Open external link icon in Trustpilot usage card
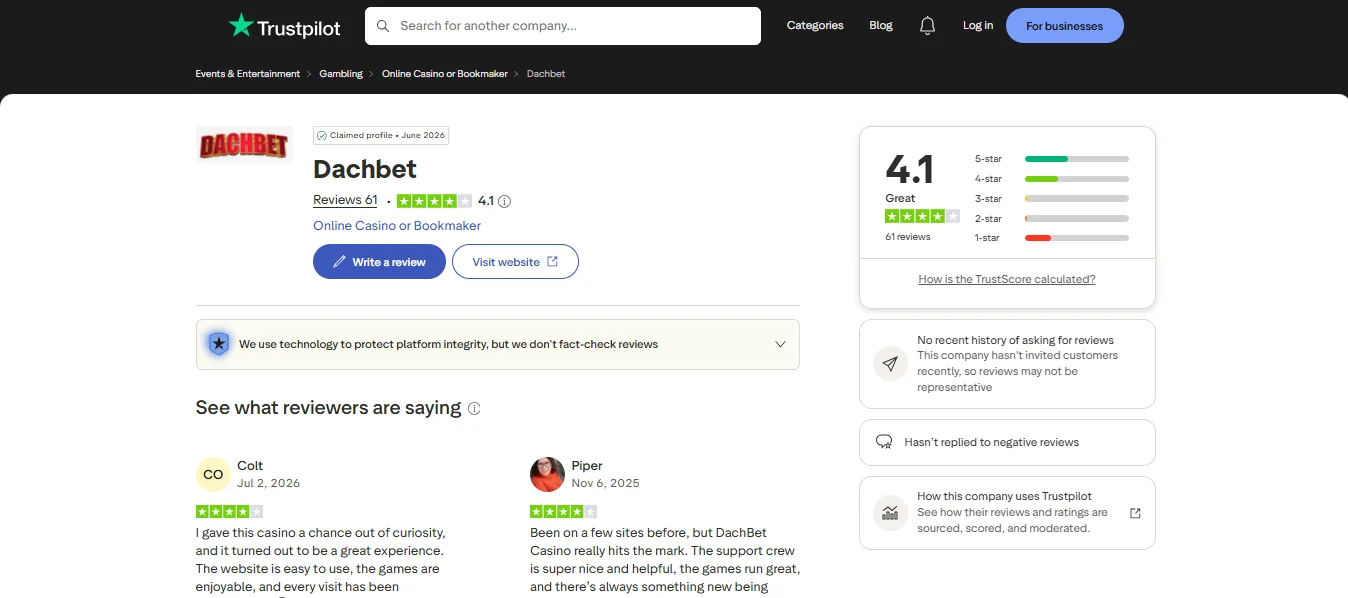 click(x=1135, y=513)
